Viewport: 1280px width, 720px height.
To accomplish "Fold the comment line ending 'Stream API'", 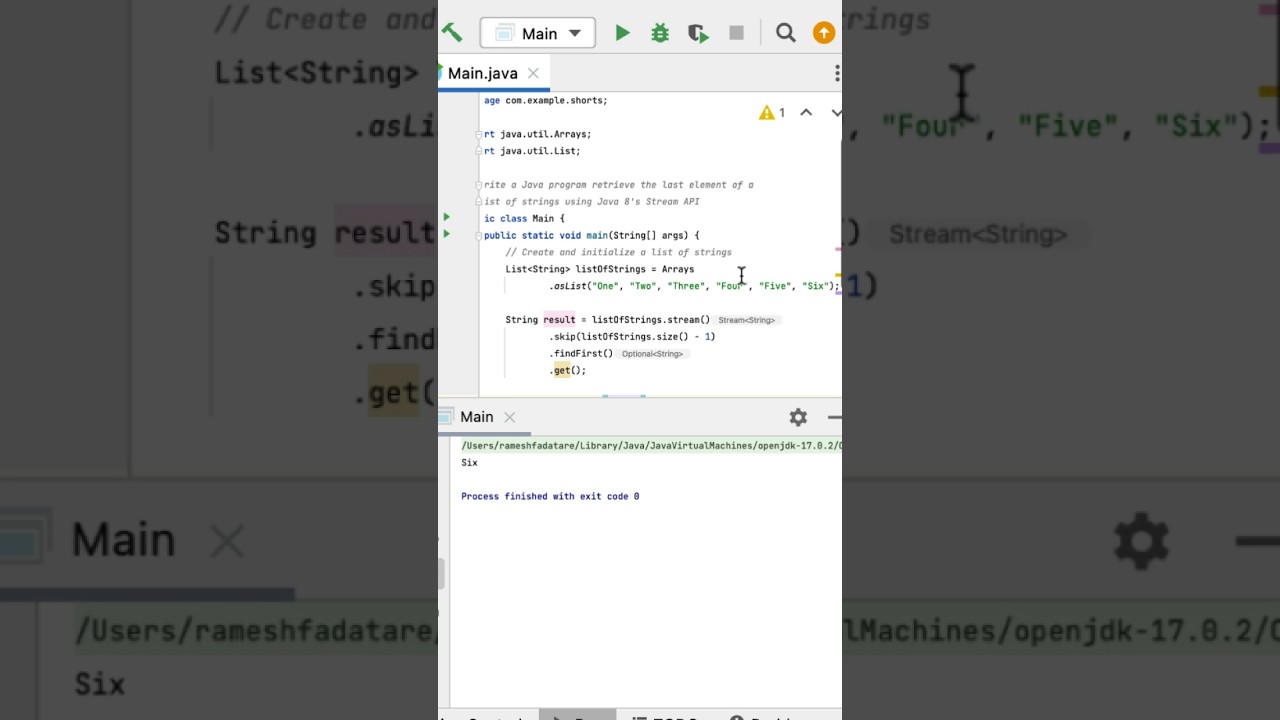I will [480, 202].
